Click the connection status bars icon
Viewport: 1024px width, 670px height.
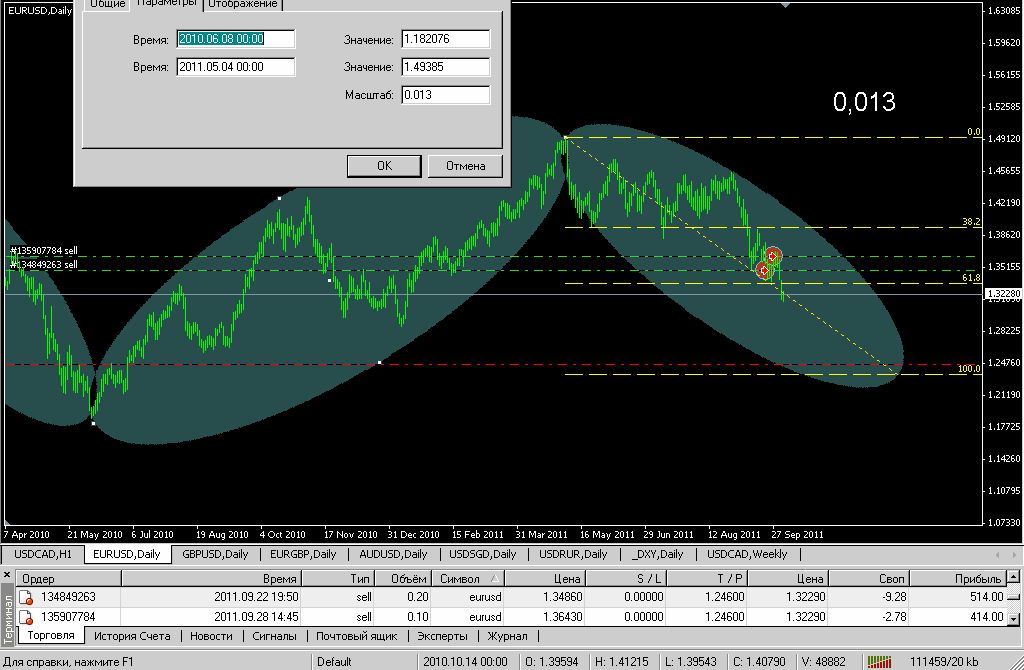(879, 661)
